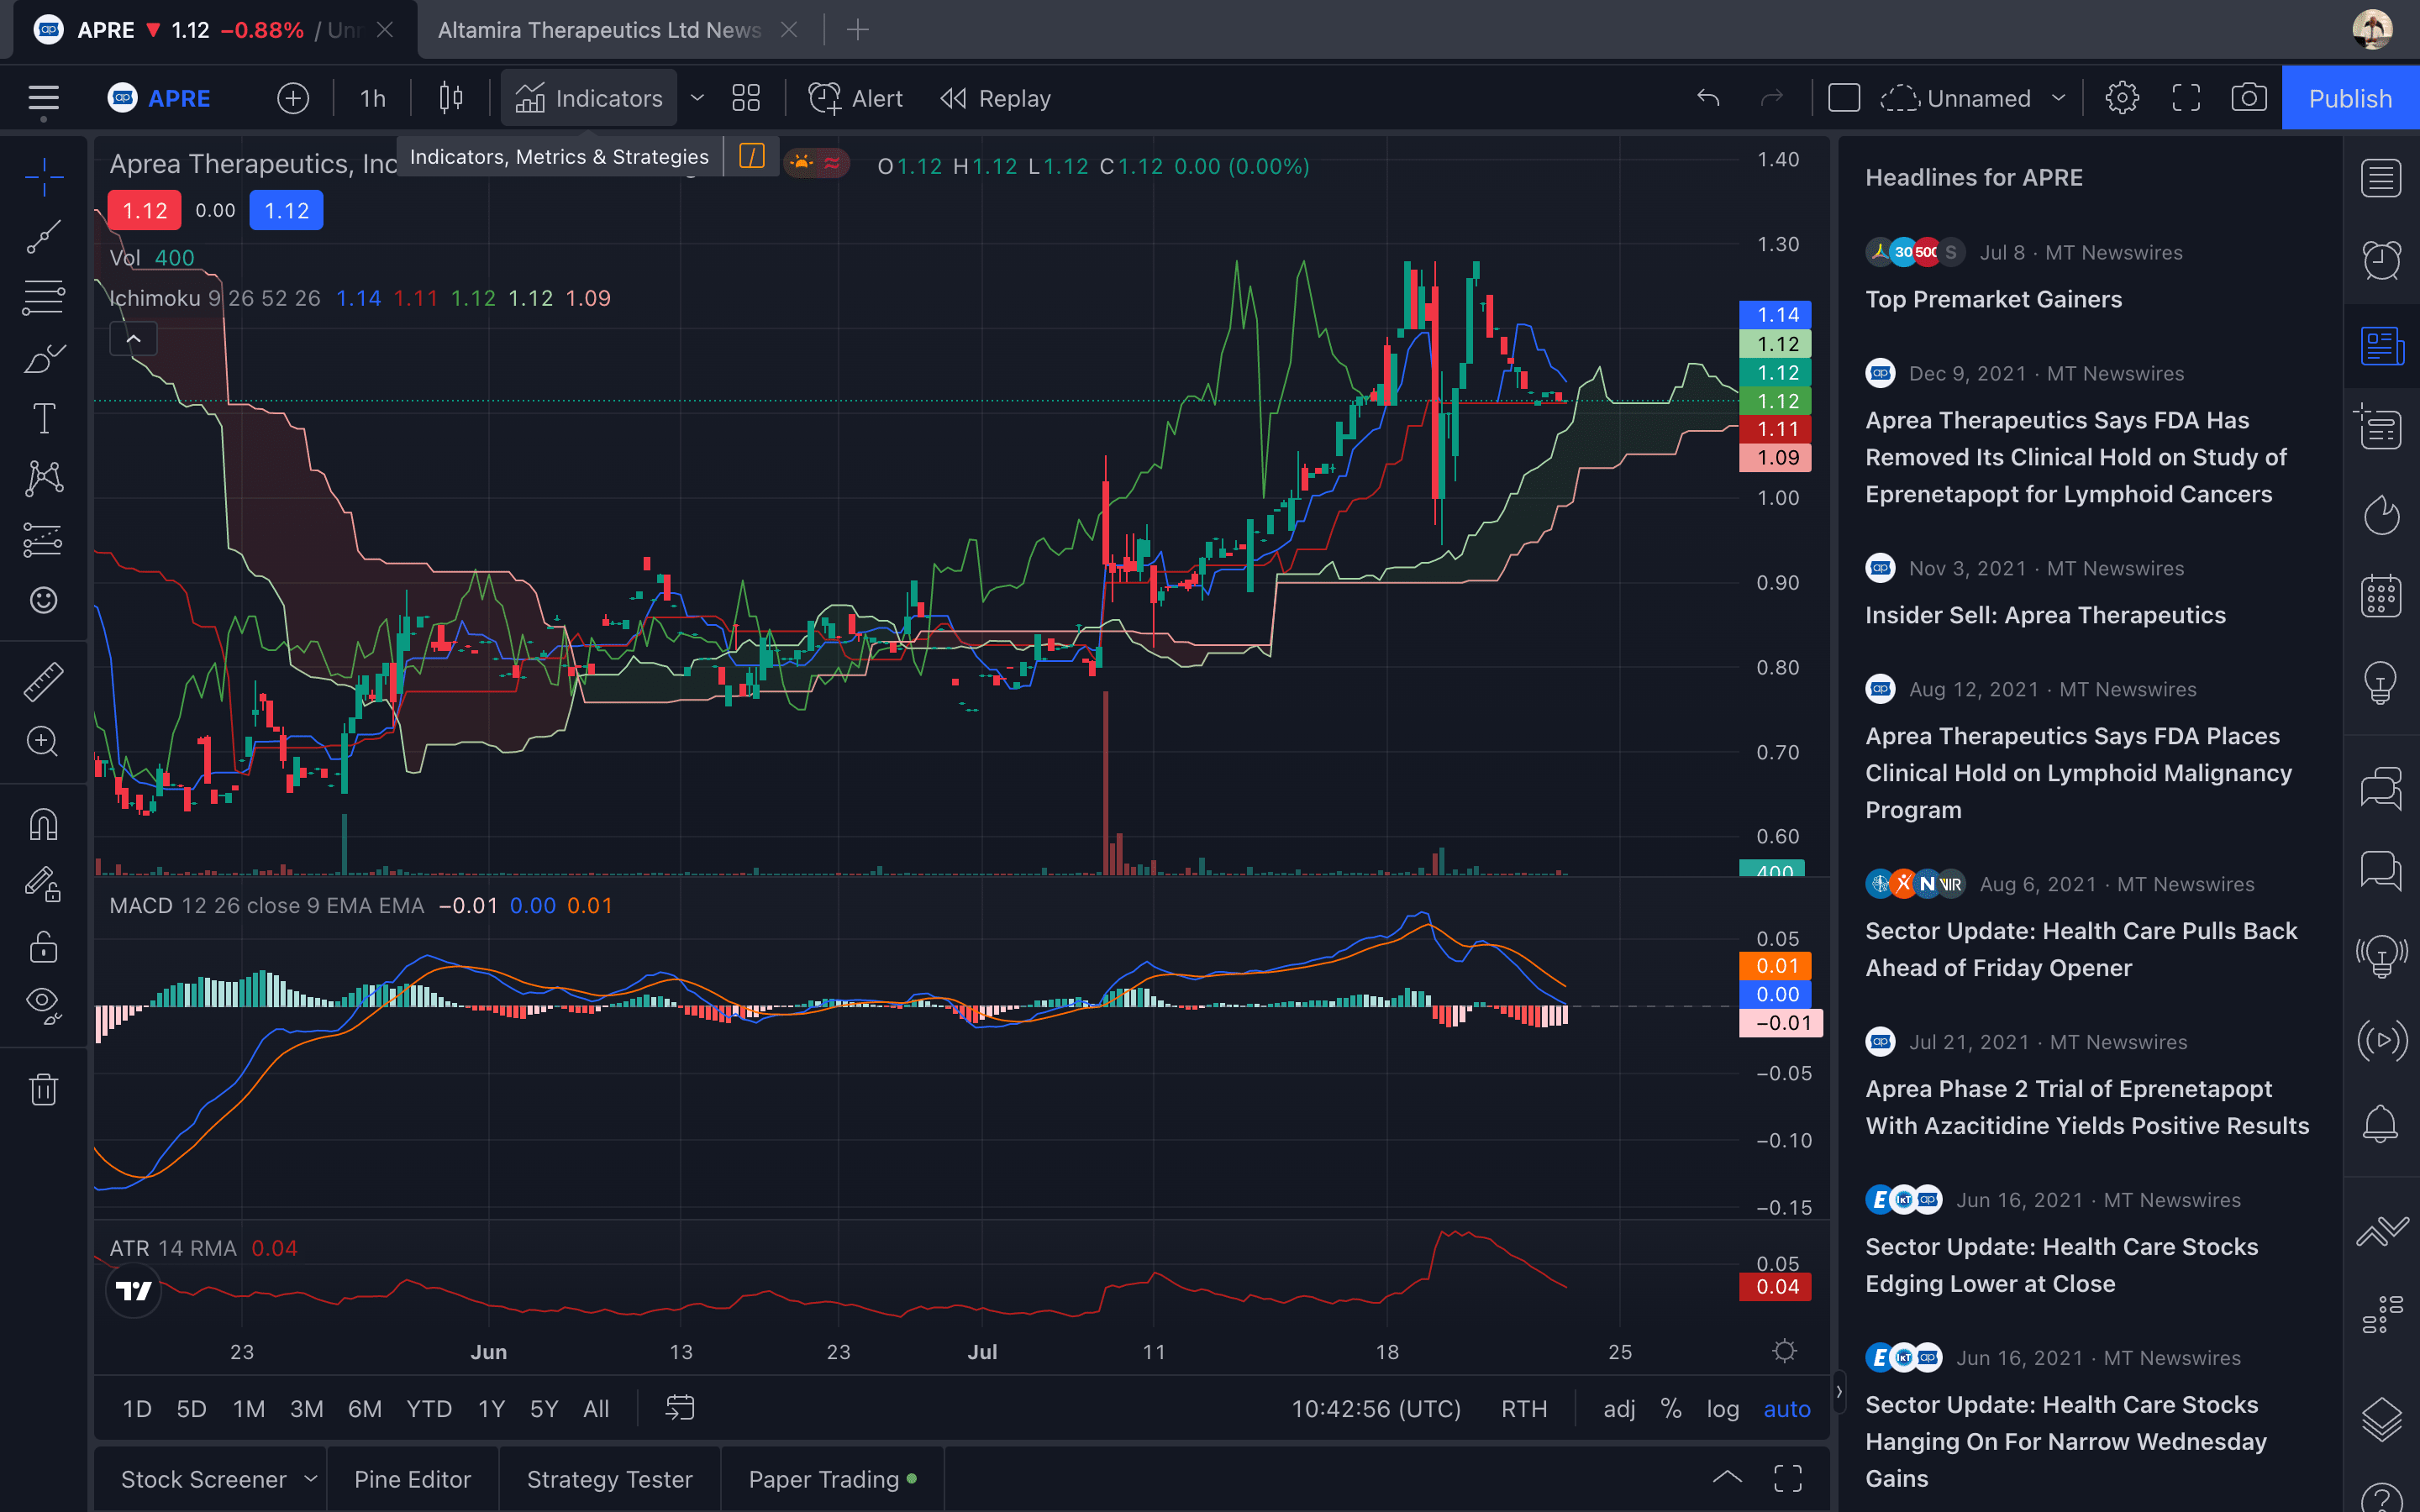This screenshot has width=2420, height=1512.
Task: Toggle auto scale for price axis
Action: coord(1786,1409)
